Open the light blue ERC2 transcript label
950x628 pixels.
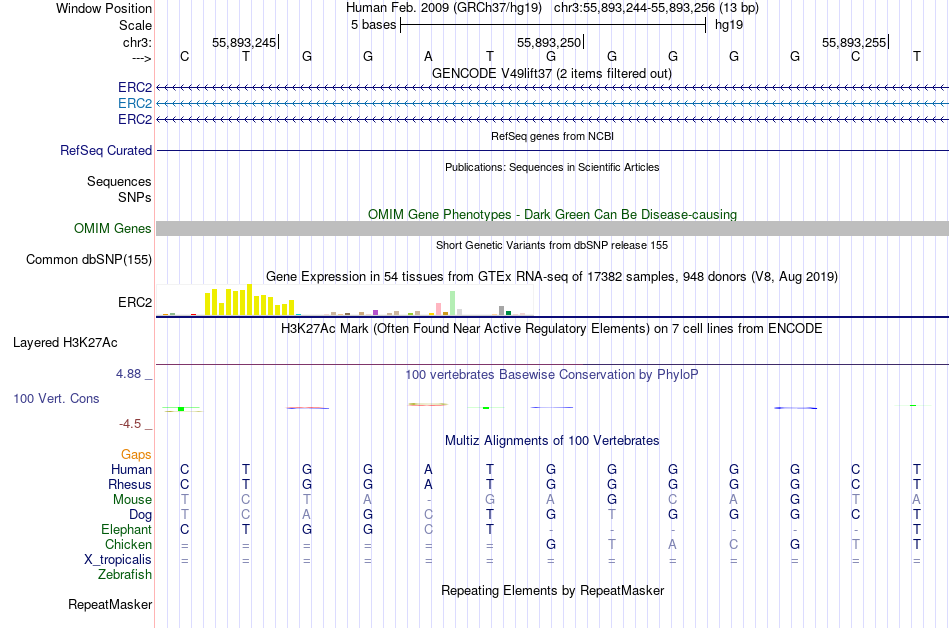point(135,104)
